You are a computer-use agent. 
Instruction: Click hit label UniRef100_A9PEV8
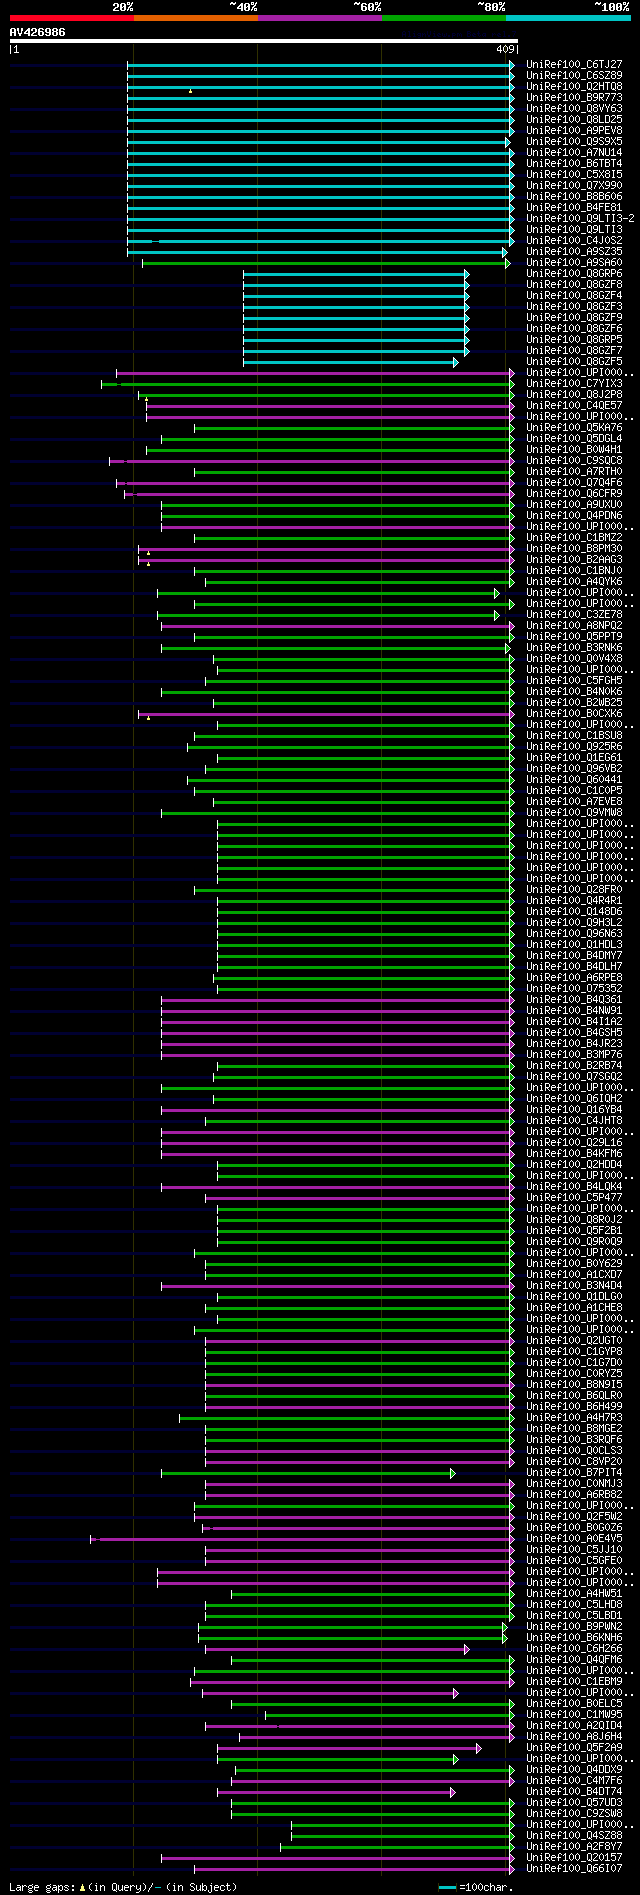[574, 130]
